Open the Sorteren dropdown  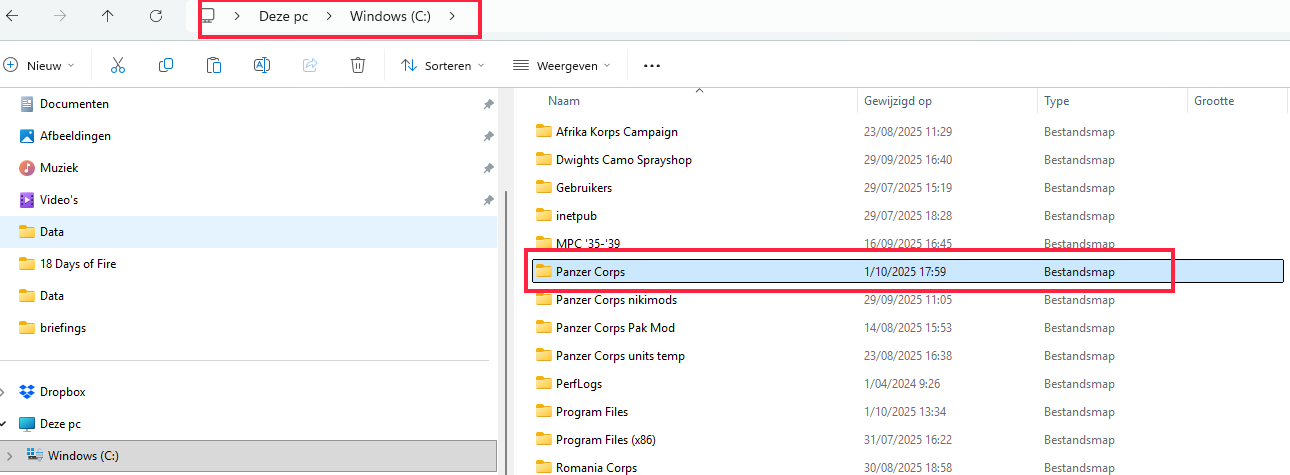(x=442, y=66)
